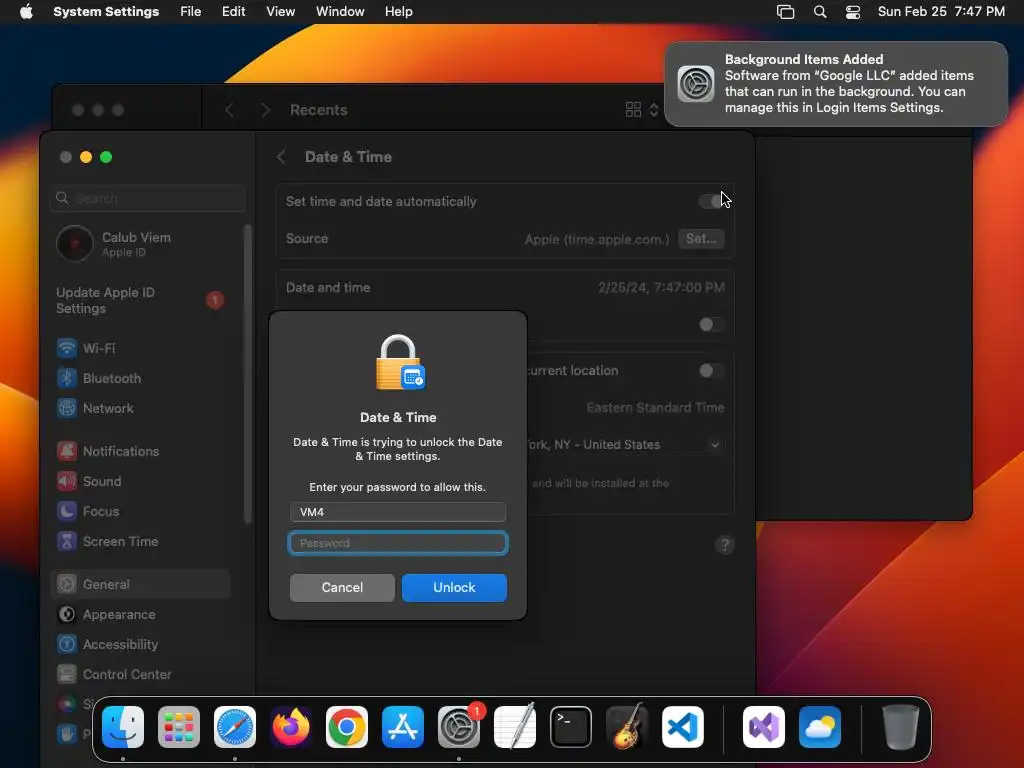This screenshot has height=768, width=1024.
Task: Open Calub Viem Apple ID profile
Action: coord(140,244)
